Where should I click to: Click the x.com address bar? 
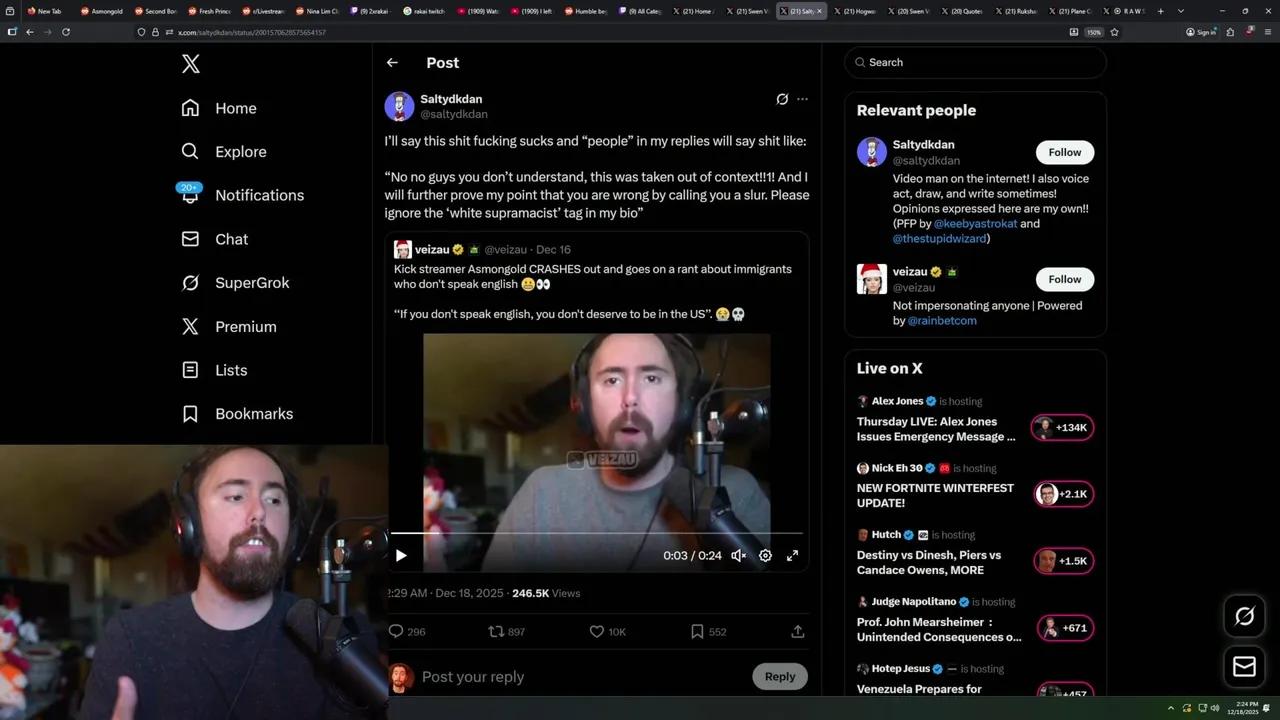click(600, 32)
